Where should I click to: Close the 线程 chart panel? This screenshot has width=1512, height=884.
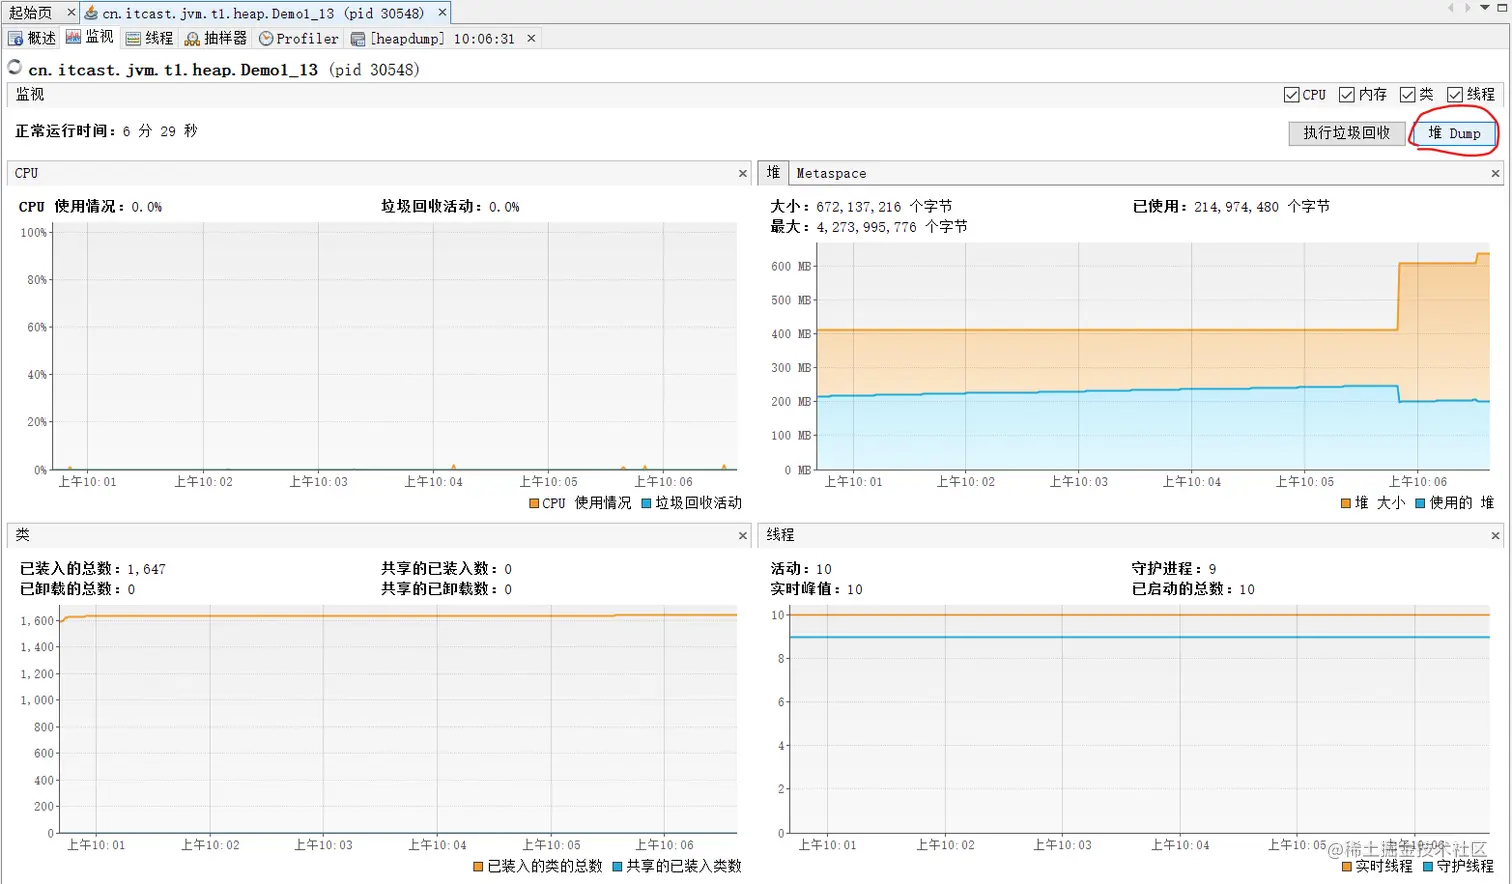[1495, 536]
